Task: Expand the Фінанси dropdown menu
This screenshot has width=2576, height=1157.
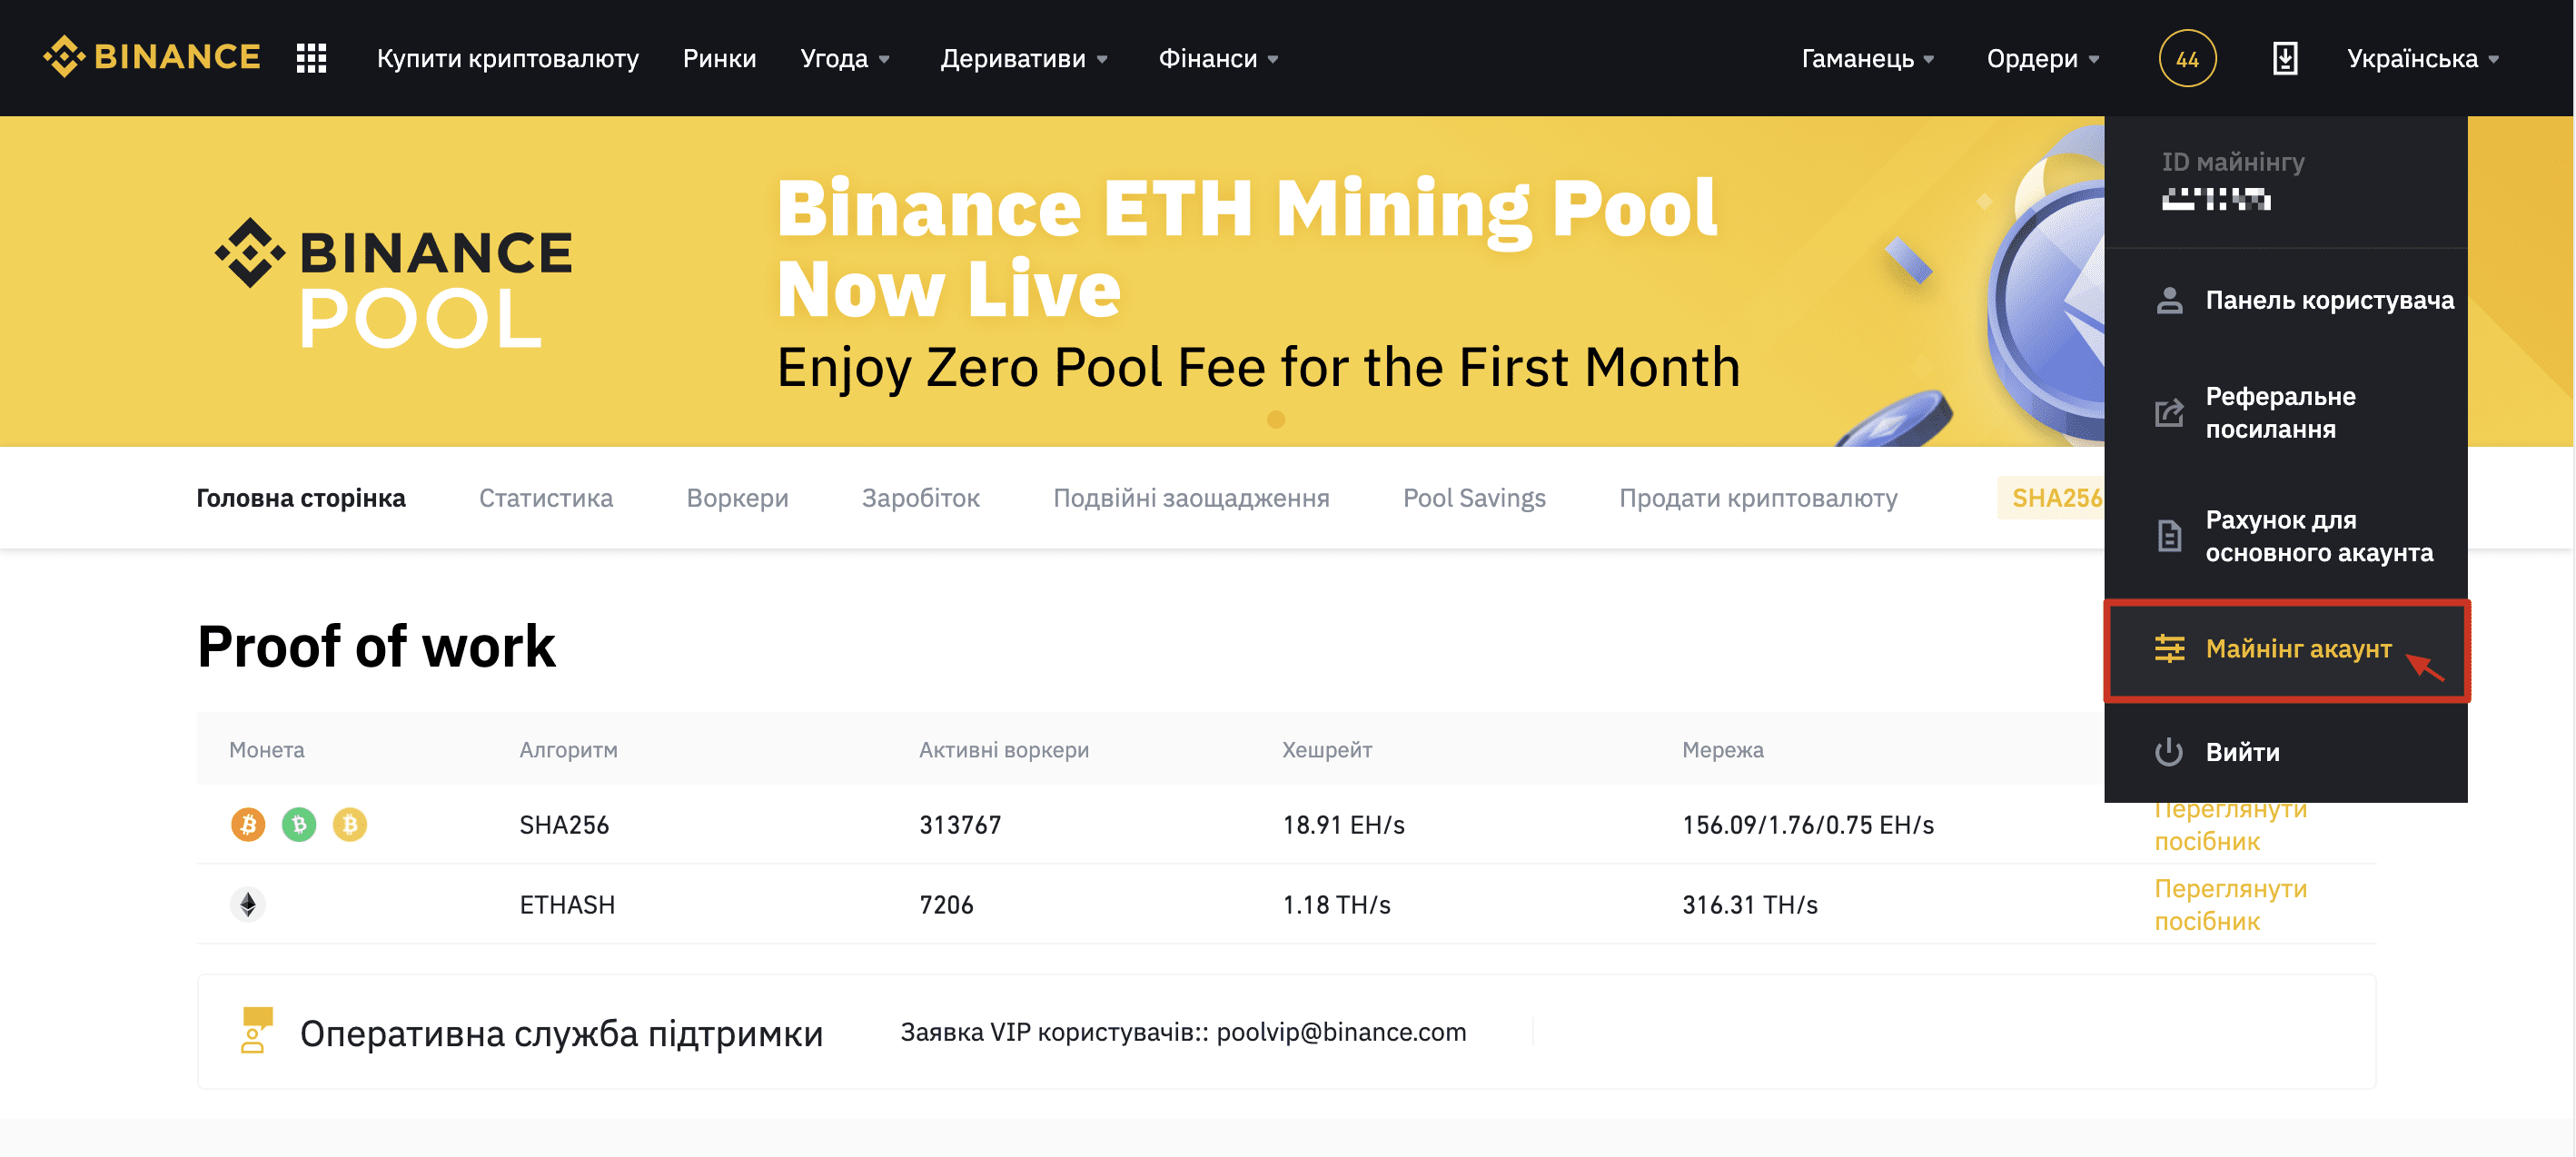Action: [x=1218, y=59]
